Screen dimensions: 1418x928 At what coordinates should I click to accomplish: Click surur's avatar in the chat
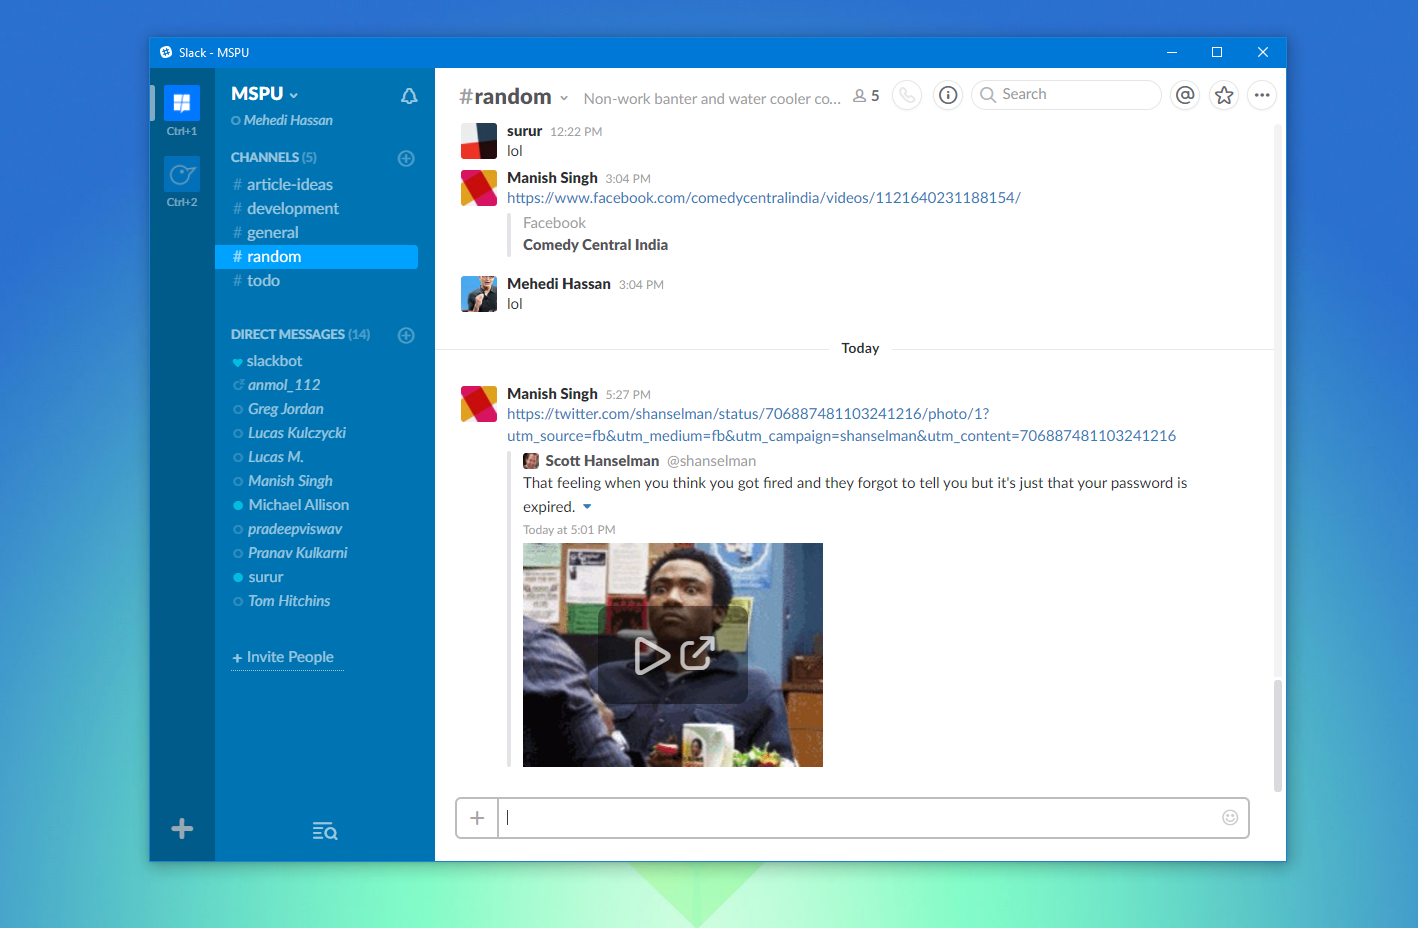479,141
